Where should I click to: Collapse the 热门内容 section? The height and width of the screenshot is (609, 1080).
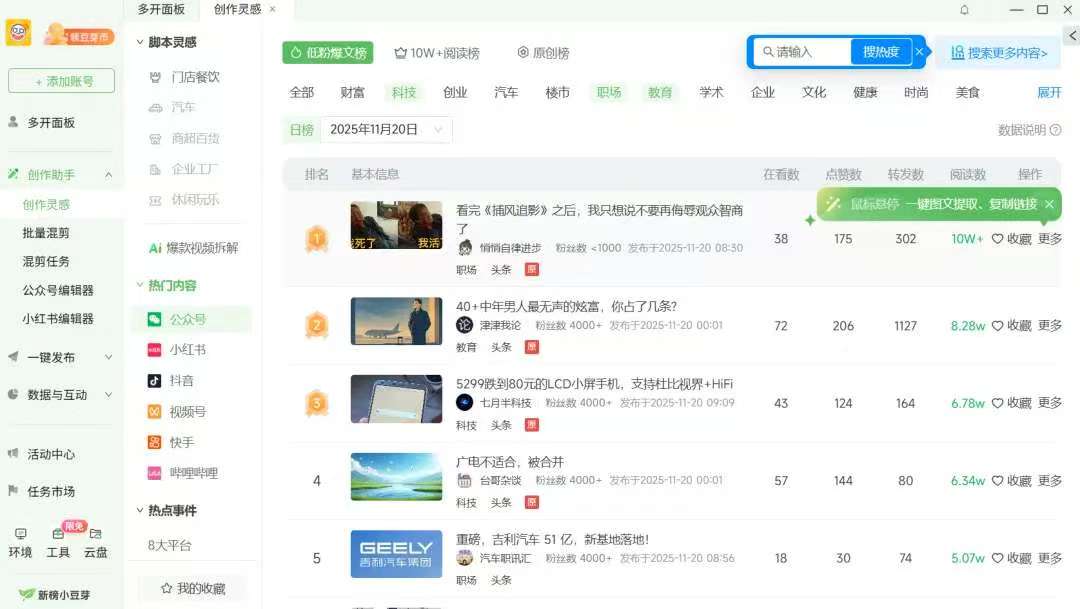(140, 285)
